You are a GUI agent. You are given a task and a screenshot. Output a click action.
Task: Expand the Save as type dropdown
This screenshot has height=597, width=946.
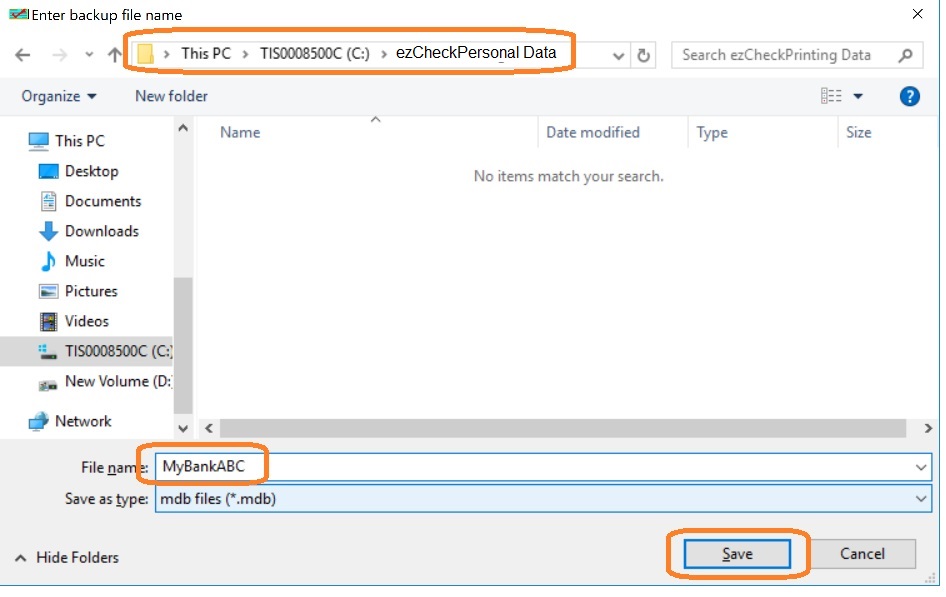[x=920, y=498]
